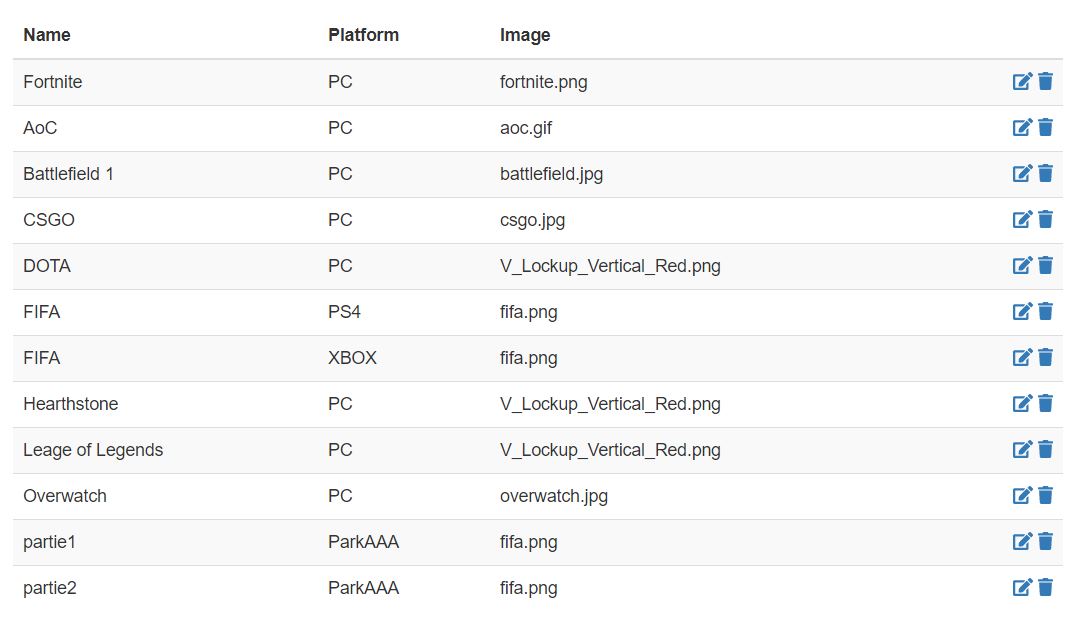Viewport: 1079px width, 620px height.
Task: Remove Hearthstone via its trash icon
Action: tap(1045, 403)
